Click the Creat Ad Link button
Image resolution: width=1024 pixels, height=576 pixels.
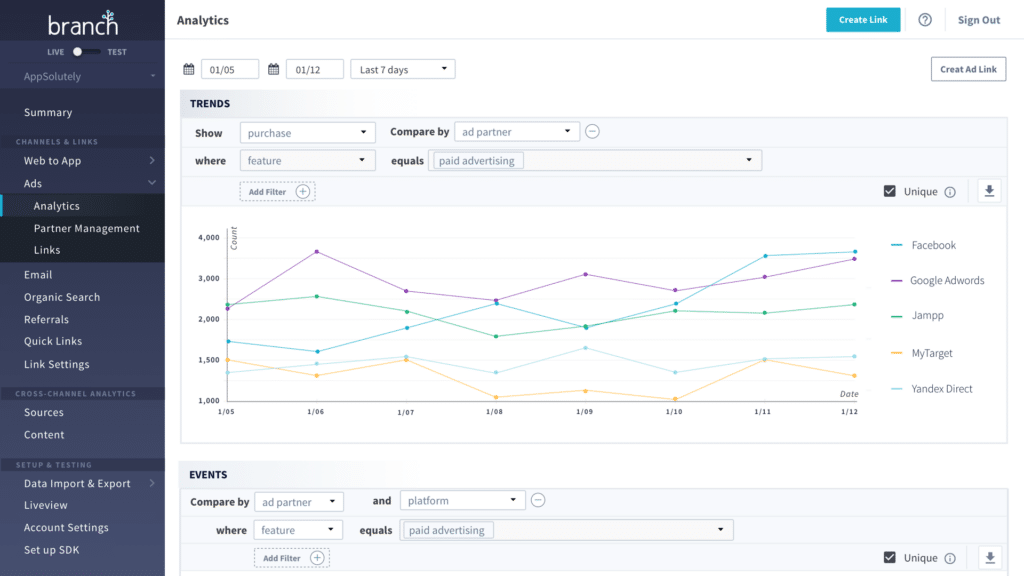[x=968, y=69]
